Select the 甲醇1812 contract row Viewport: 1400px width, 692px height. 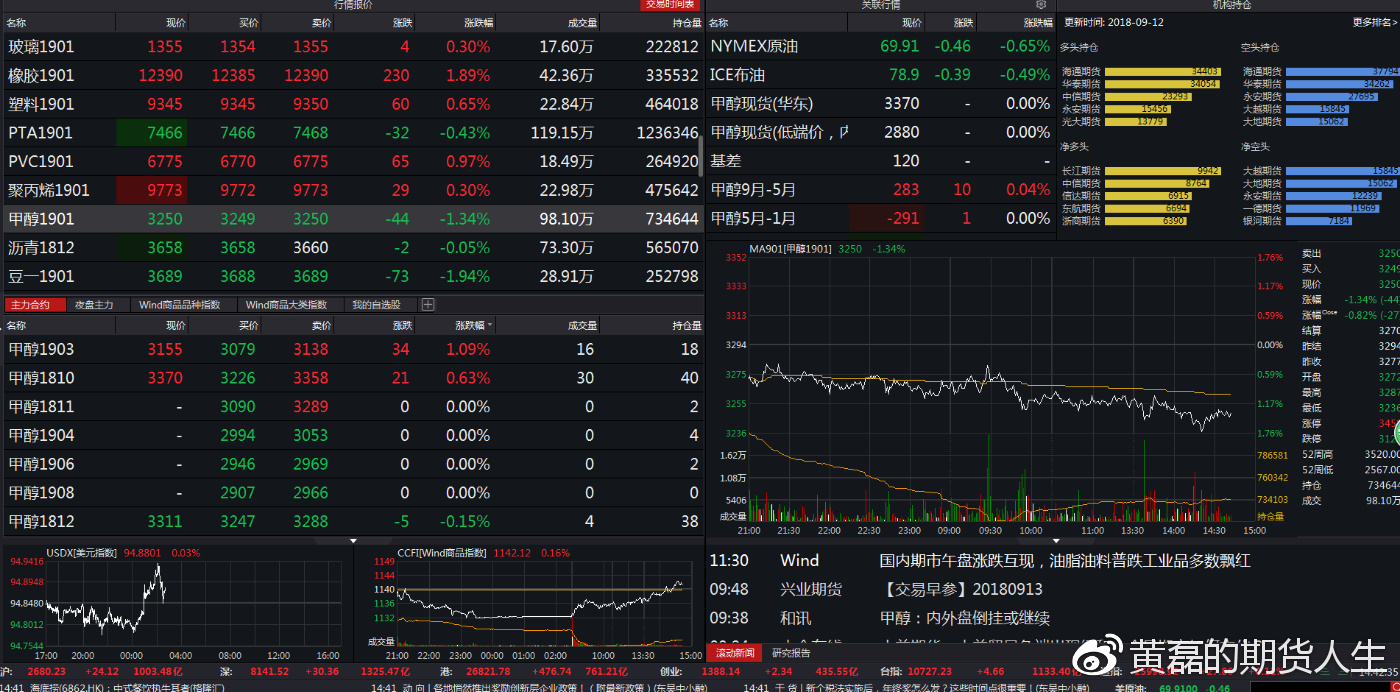[352, 521]
